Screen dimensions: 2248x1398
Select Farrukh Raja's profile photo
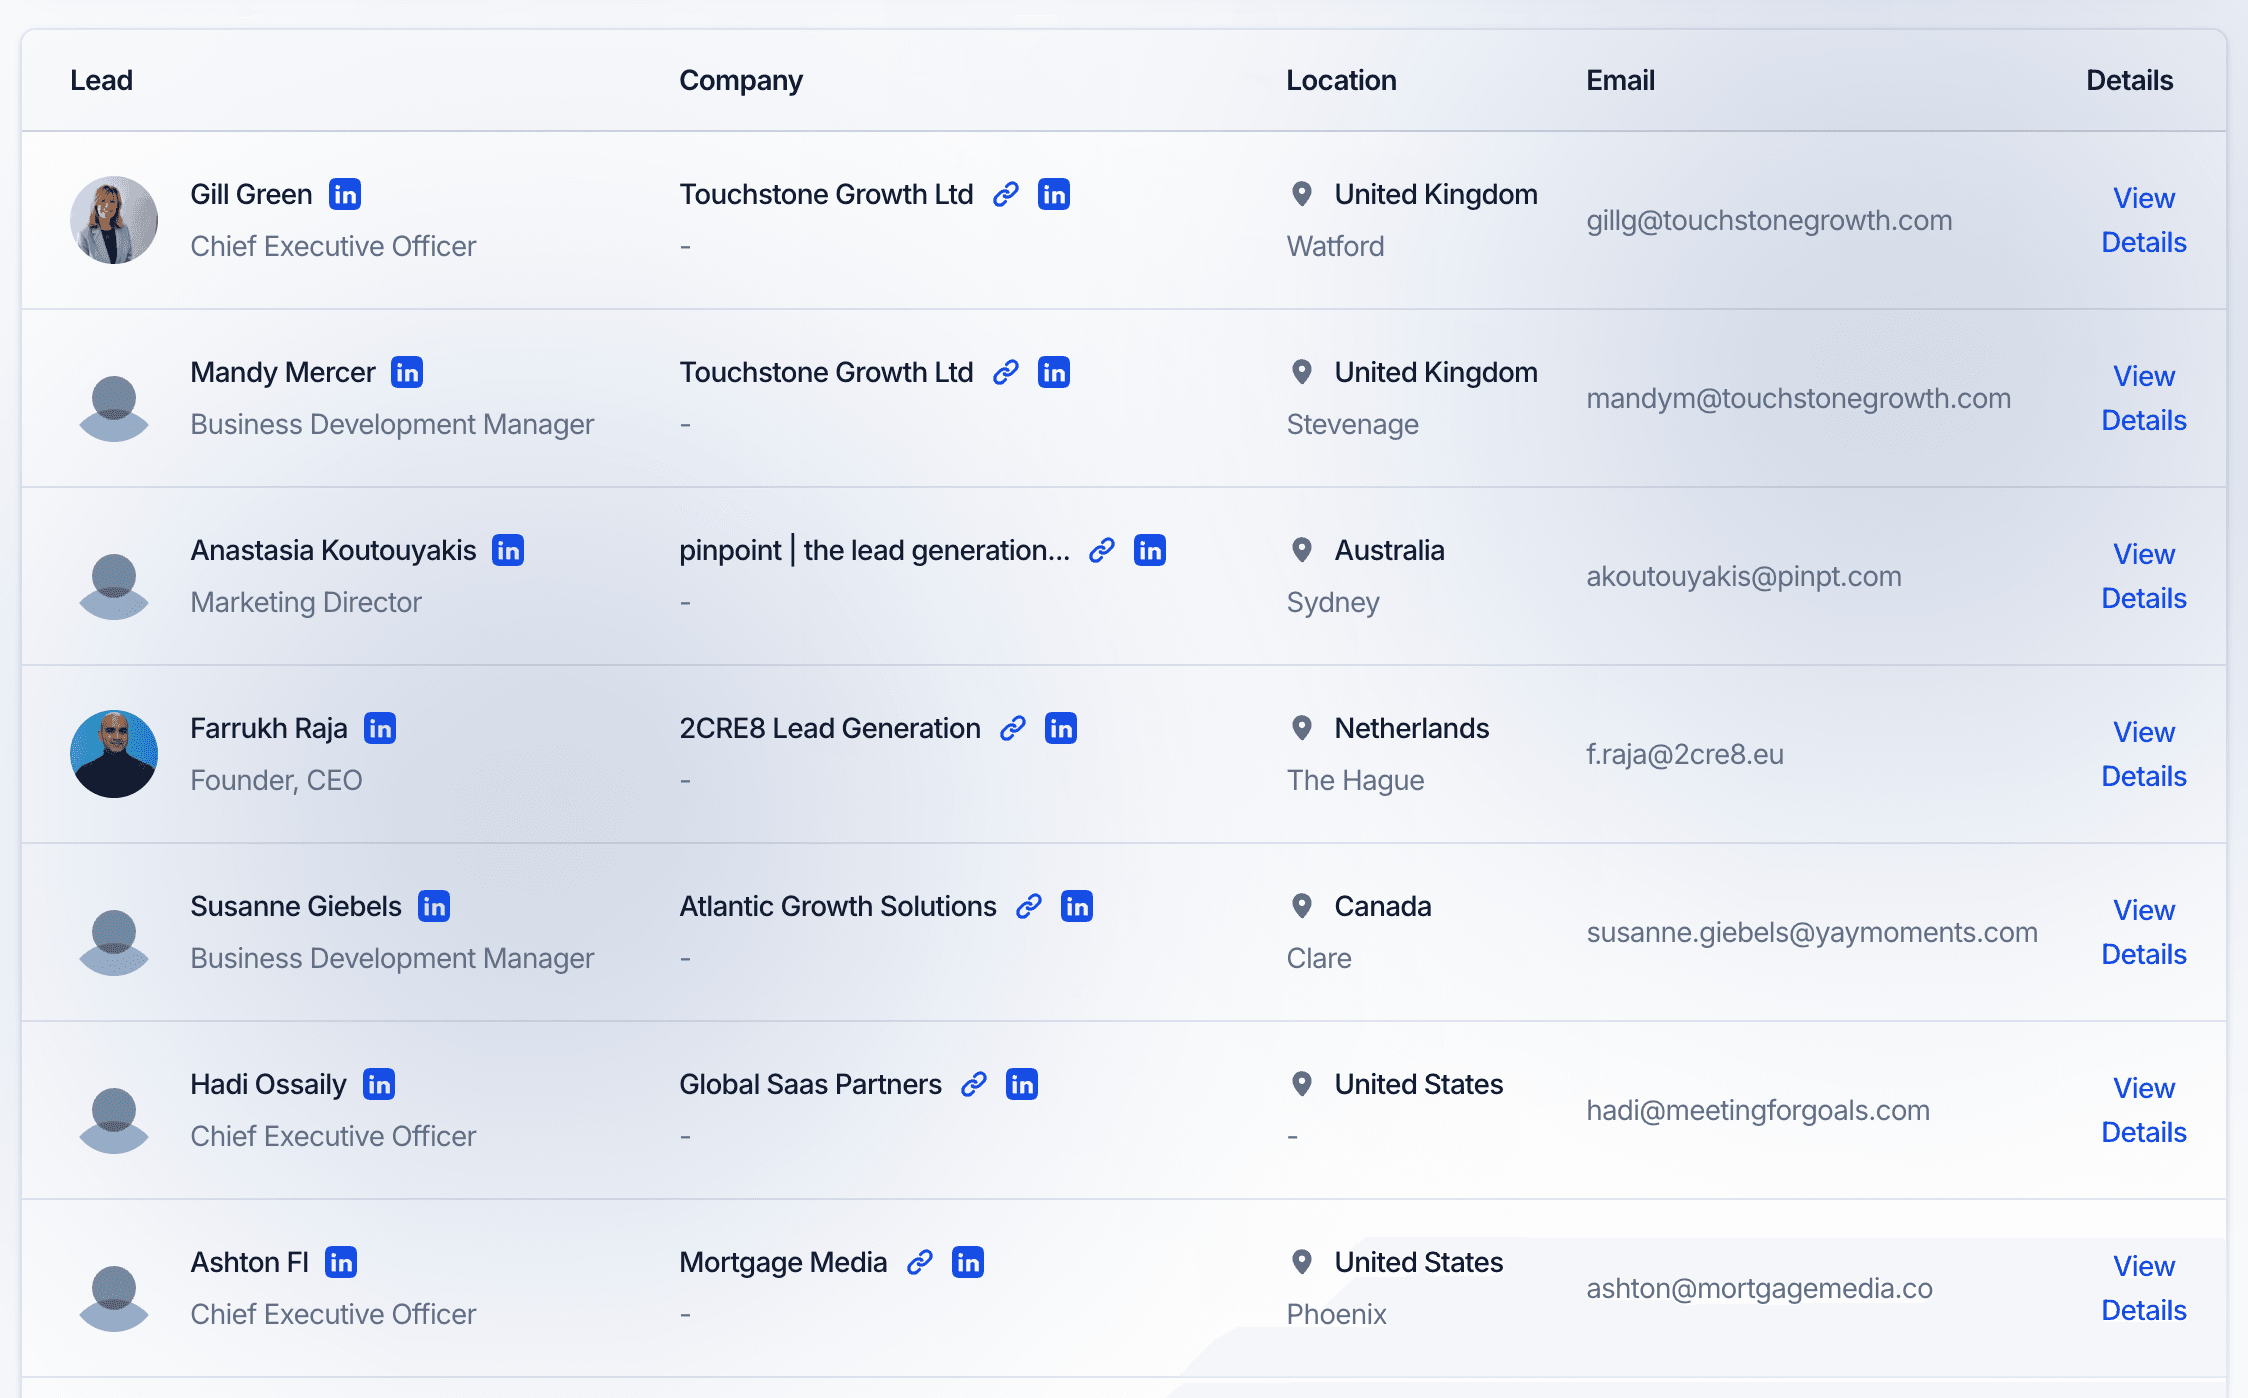click(x=114, y=754)
